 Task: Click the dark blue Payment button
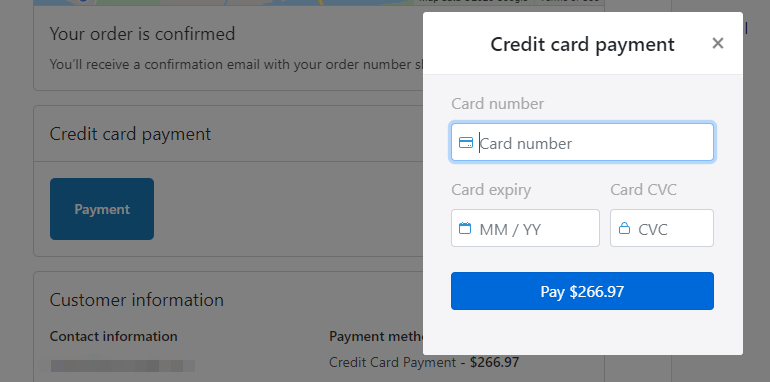coord(102,209)
